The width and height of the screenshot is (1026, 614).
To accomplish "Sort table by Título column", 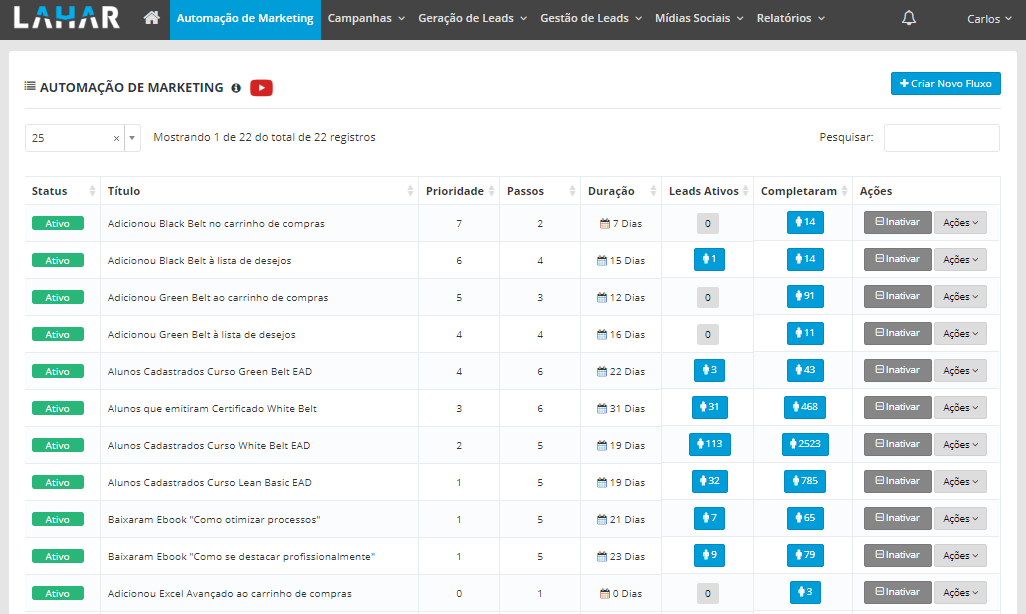I will (260, 190).
